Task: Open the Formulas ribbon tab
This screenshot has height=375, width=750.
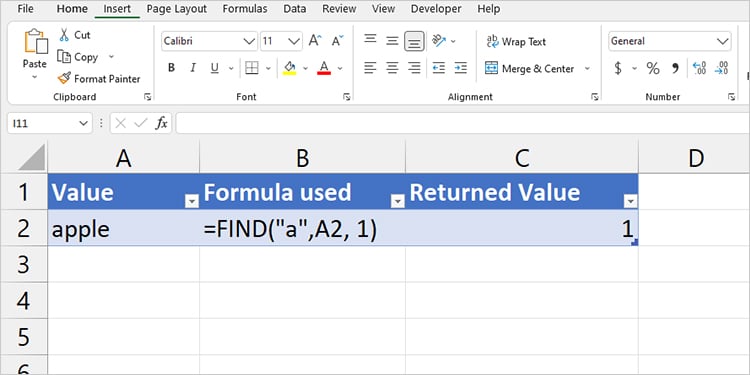Action: coord(245,9)
